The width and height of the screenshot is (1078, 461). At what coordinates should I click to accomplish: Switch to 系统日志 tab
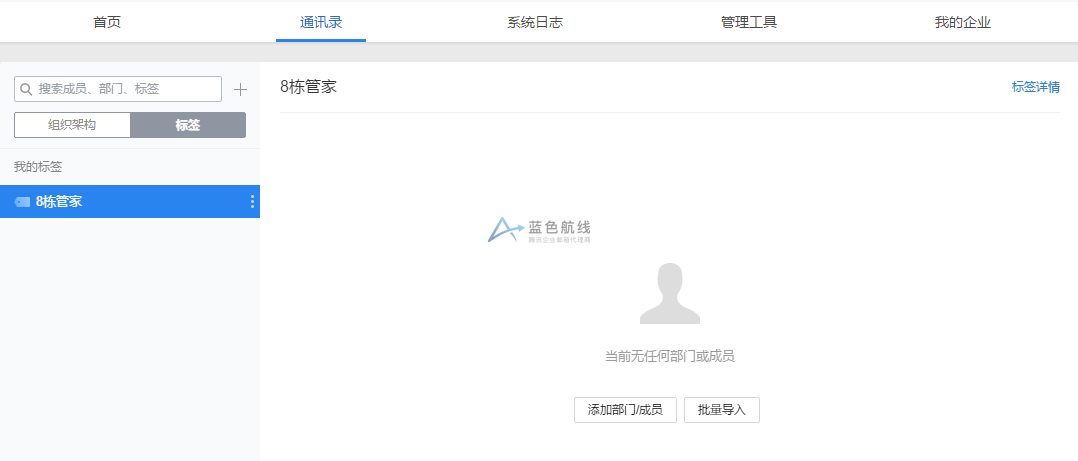click(535, 22)
